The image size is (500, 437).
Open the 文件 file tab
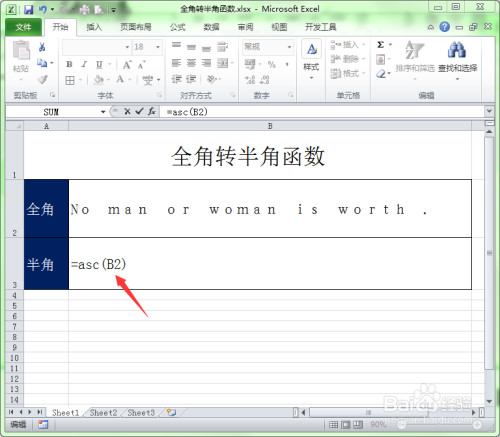click(x=23, y=27)
